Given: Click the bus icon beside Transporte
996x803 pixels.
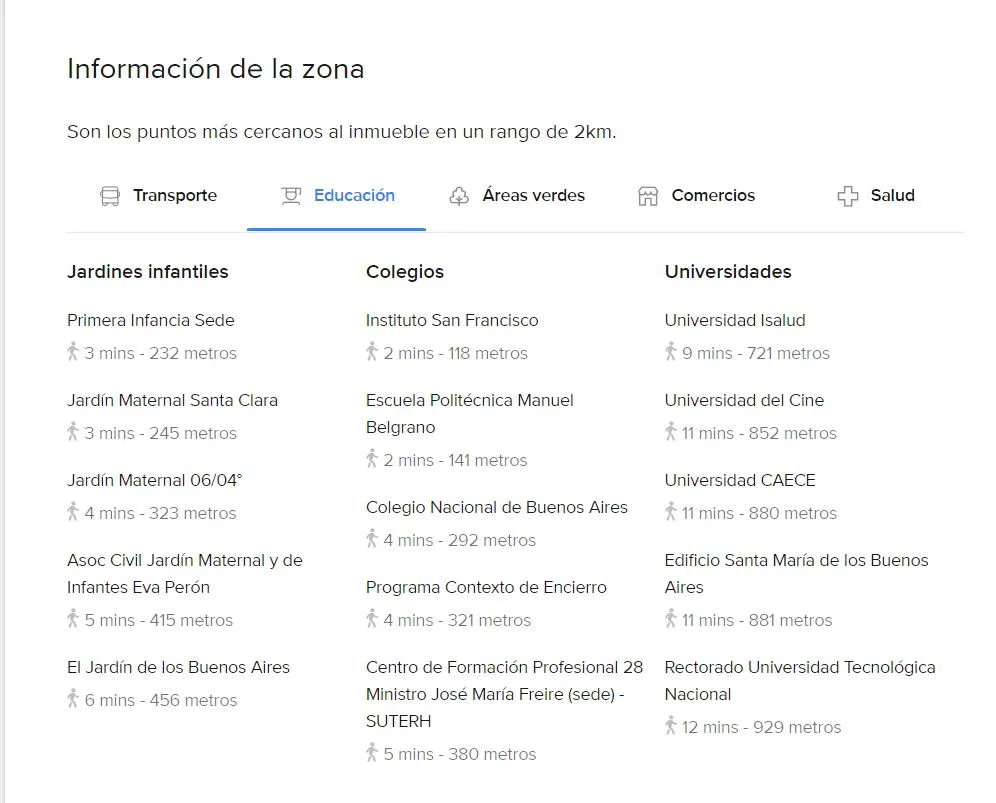Looking at the screenshot, I should click(x=110, y=196).
